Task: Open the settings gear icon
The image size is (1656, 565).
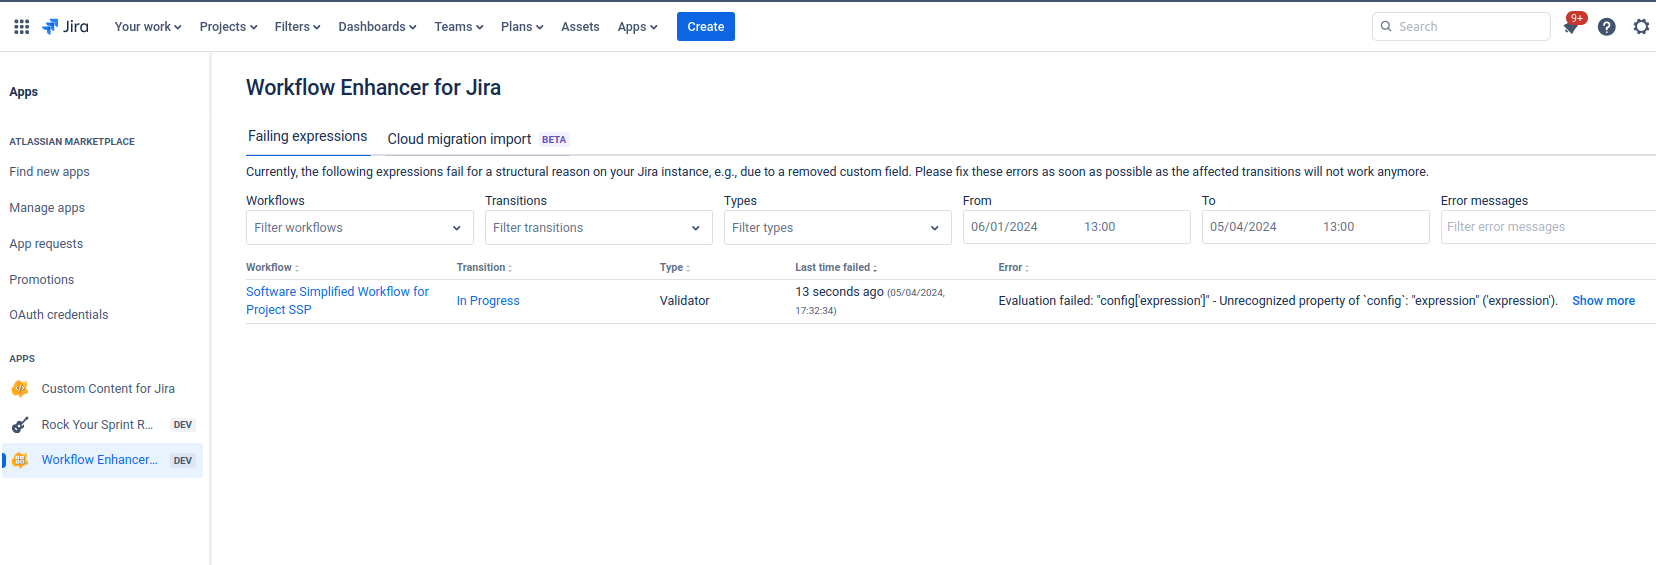Action: click(x=1641, y=27)
